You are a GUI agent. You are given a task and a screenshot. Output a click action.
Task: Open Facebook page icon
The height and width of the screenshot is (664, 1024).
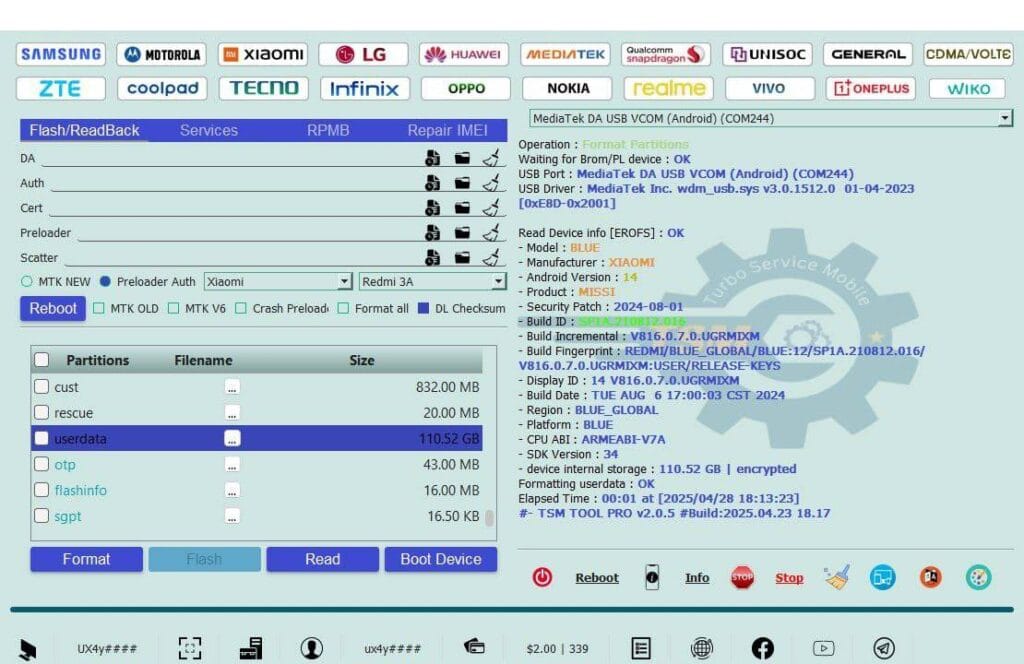(x=763, y=648)
